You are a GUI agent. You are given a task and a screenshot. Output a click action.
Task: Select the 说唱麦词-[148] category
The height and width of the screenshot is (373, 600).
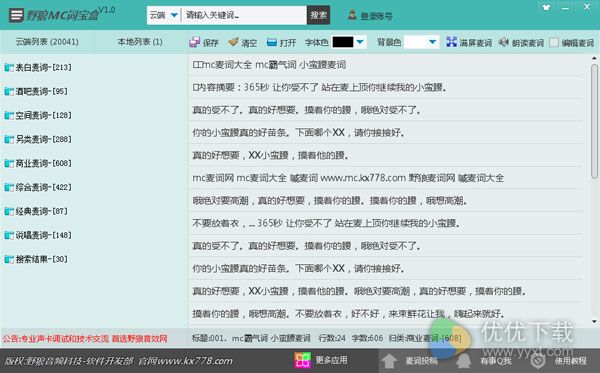(43, 235)
